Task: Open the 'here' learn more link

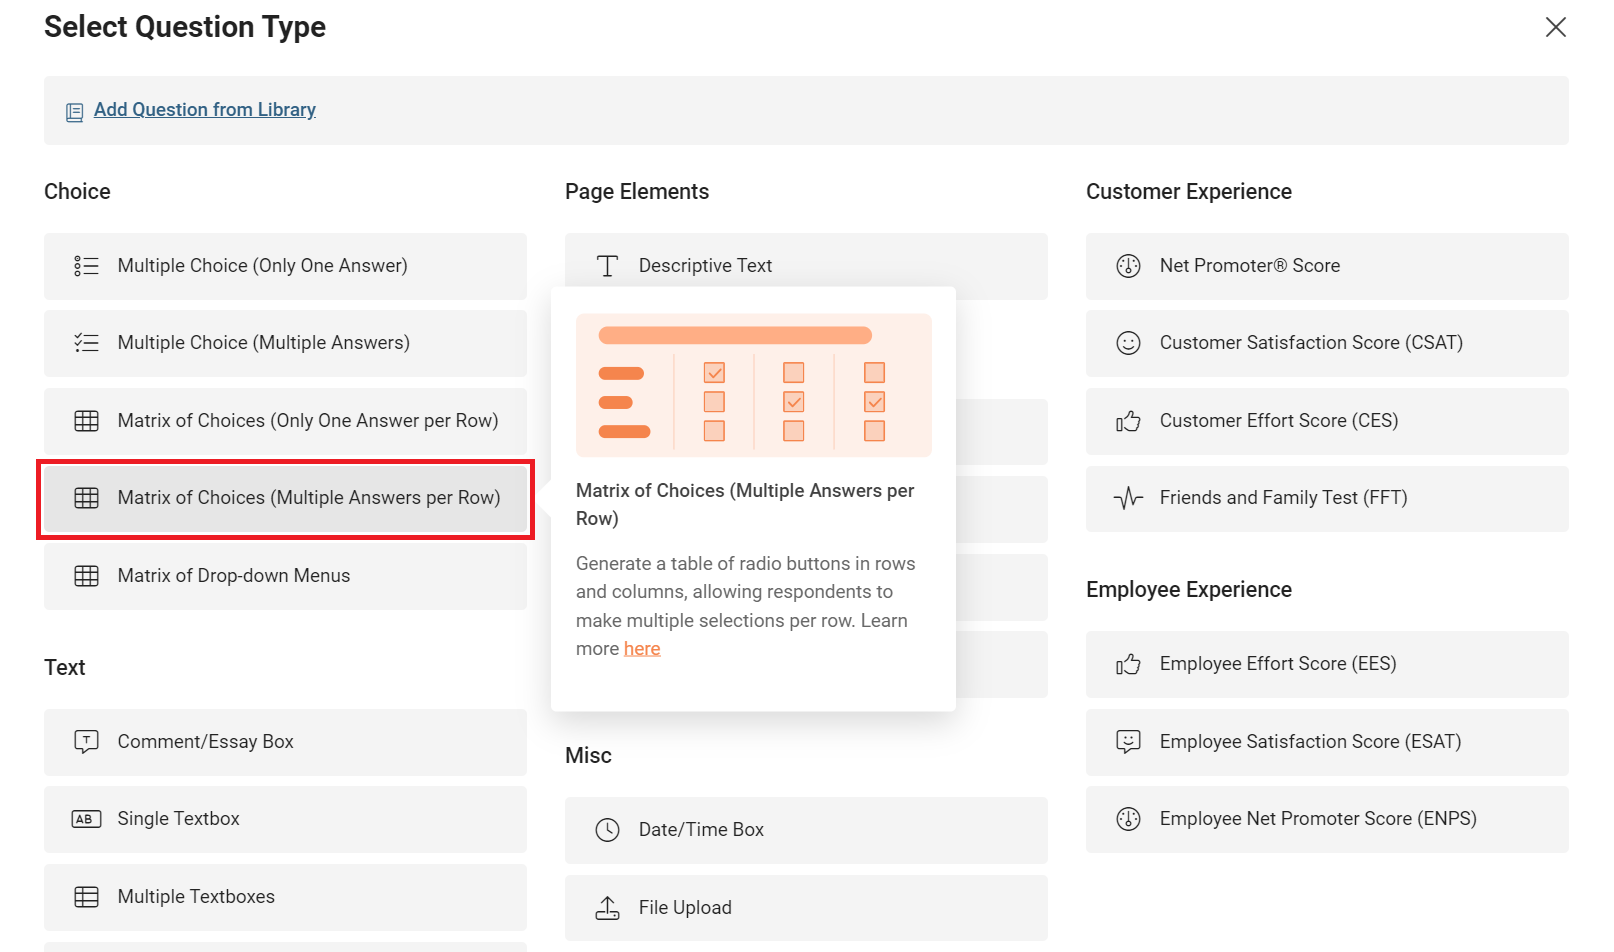Action: coord(642,649)
